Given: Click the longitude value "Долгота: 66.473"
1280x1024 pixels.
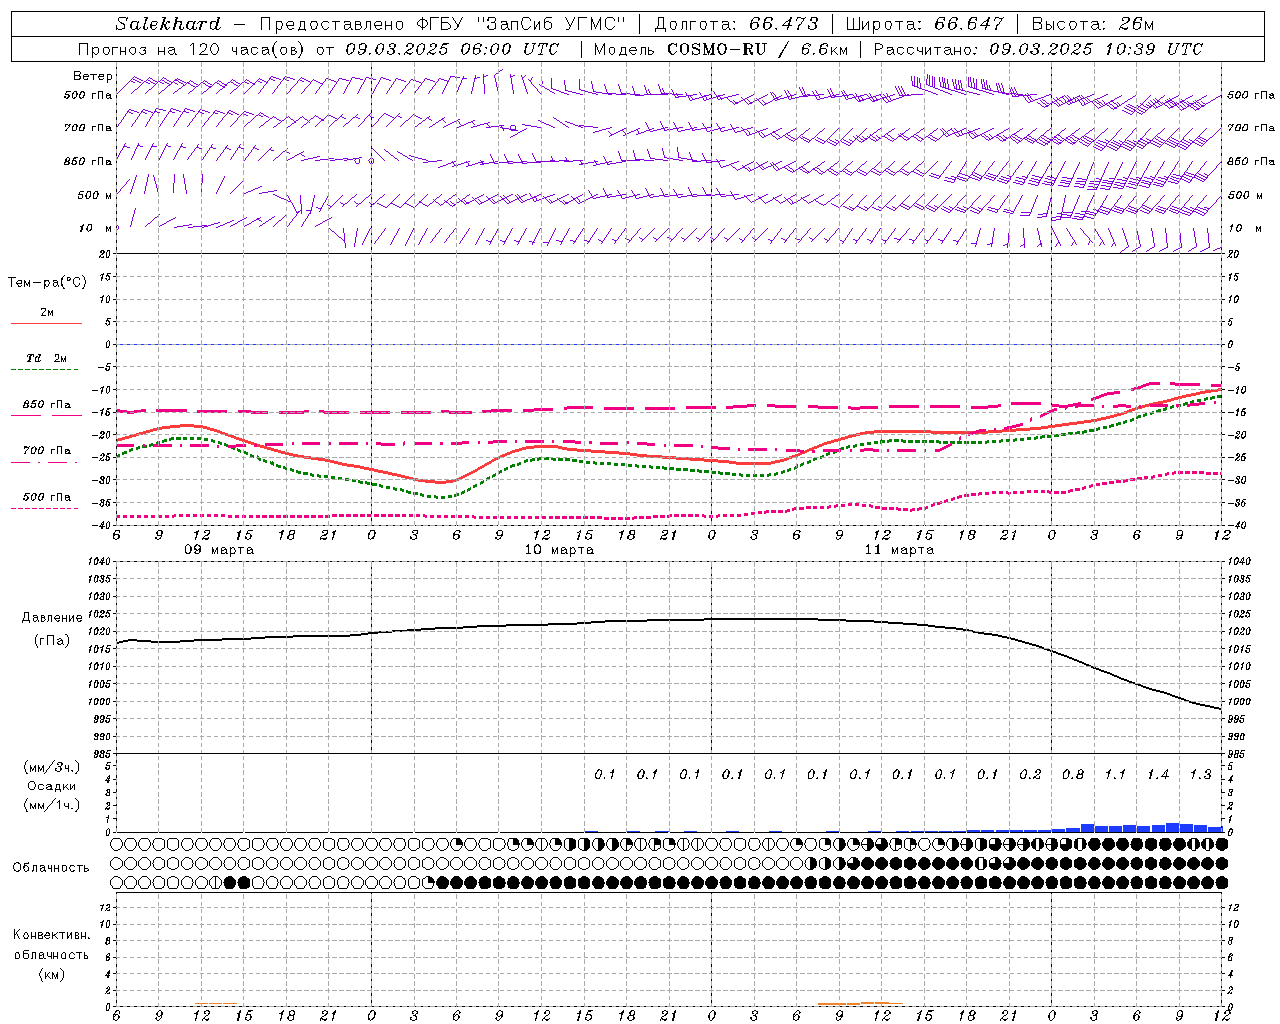Looking at the screenshot, I should 737,24.
